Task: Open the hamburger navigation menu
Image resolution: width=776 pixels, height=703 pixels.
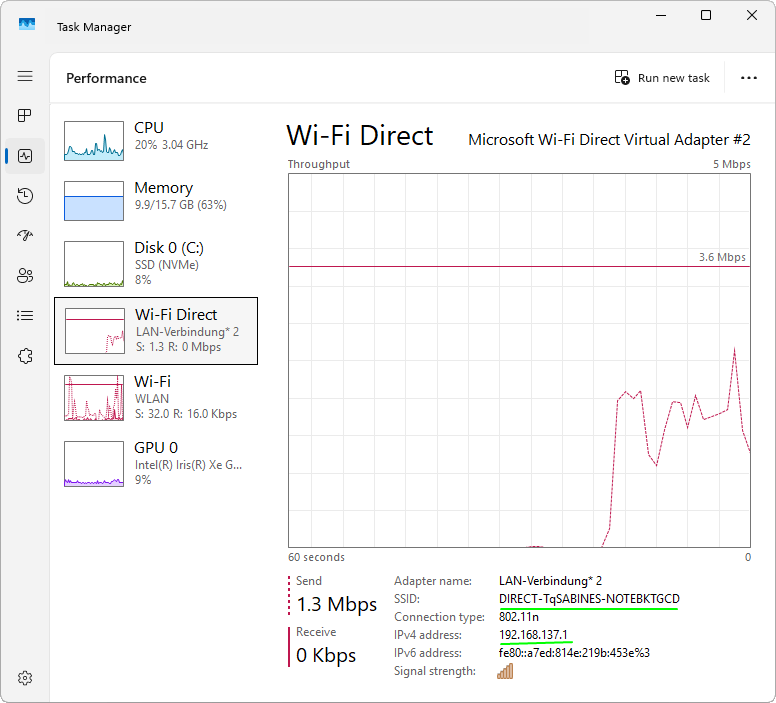Action: click(25, 76)
